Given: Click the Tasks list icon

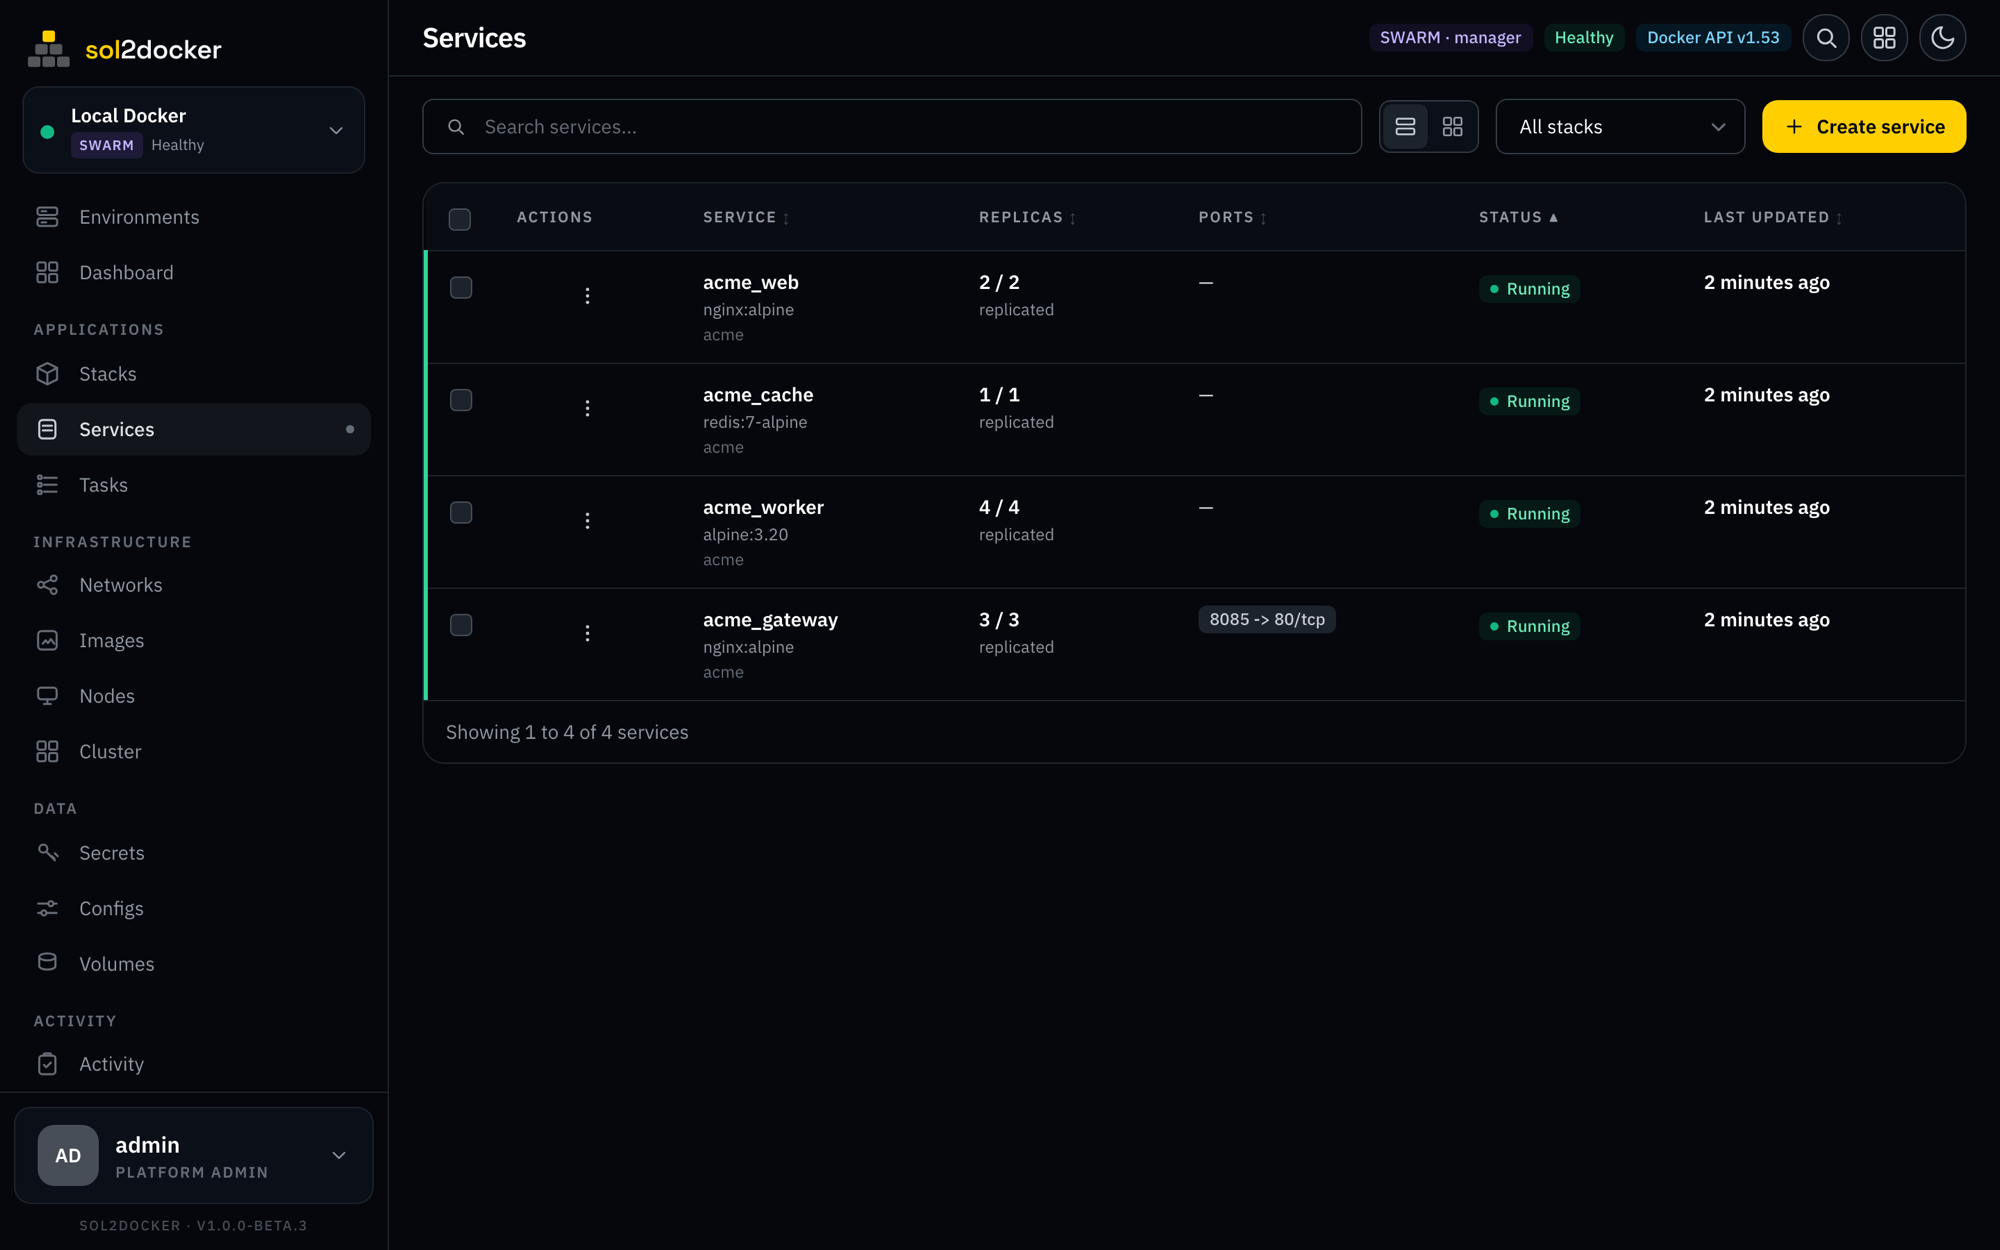Looking at the screenshot, I should (47, 485).
